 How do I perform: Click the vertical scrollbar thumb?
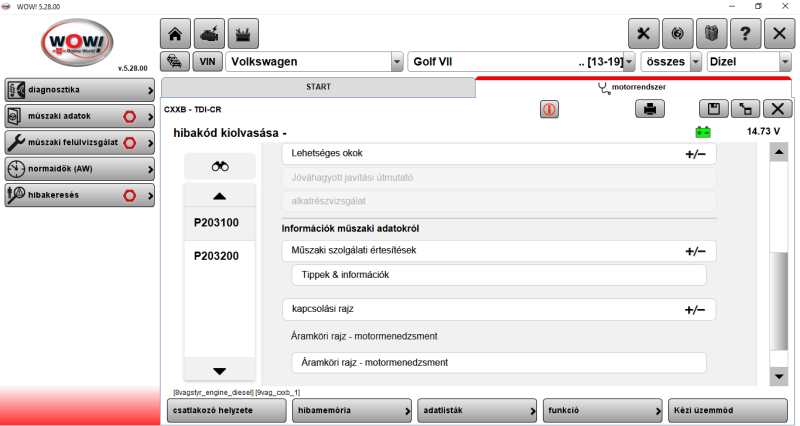(x=779, y=301)
